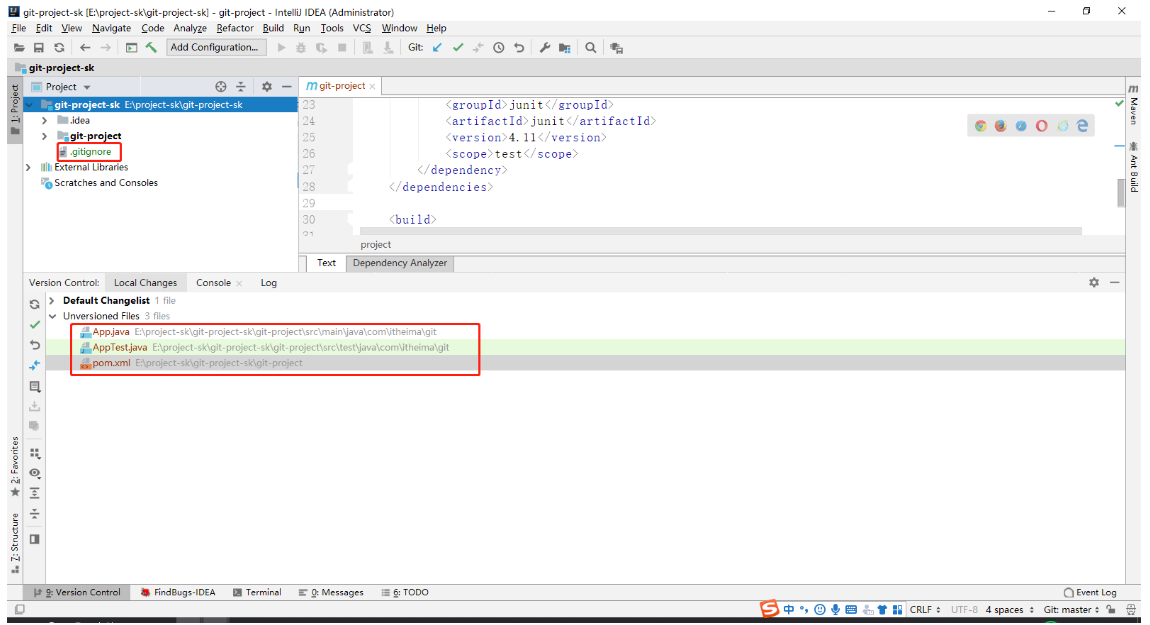The height and width of the screenshot is (625, 1150).
Task: Click Collapse All in Version Control sidebar
Action: pyautogui.click(x=34, y=513)
